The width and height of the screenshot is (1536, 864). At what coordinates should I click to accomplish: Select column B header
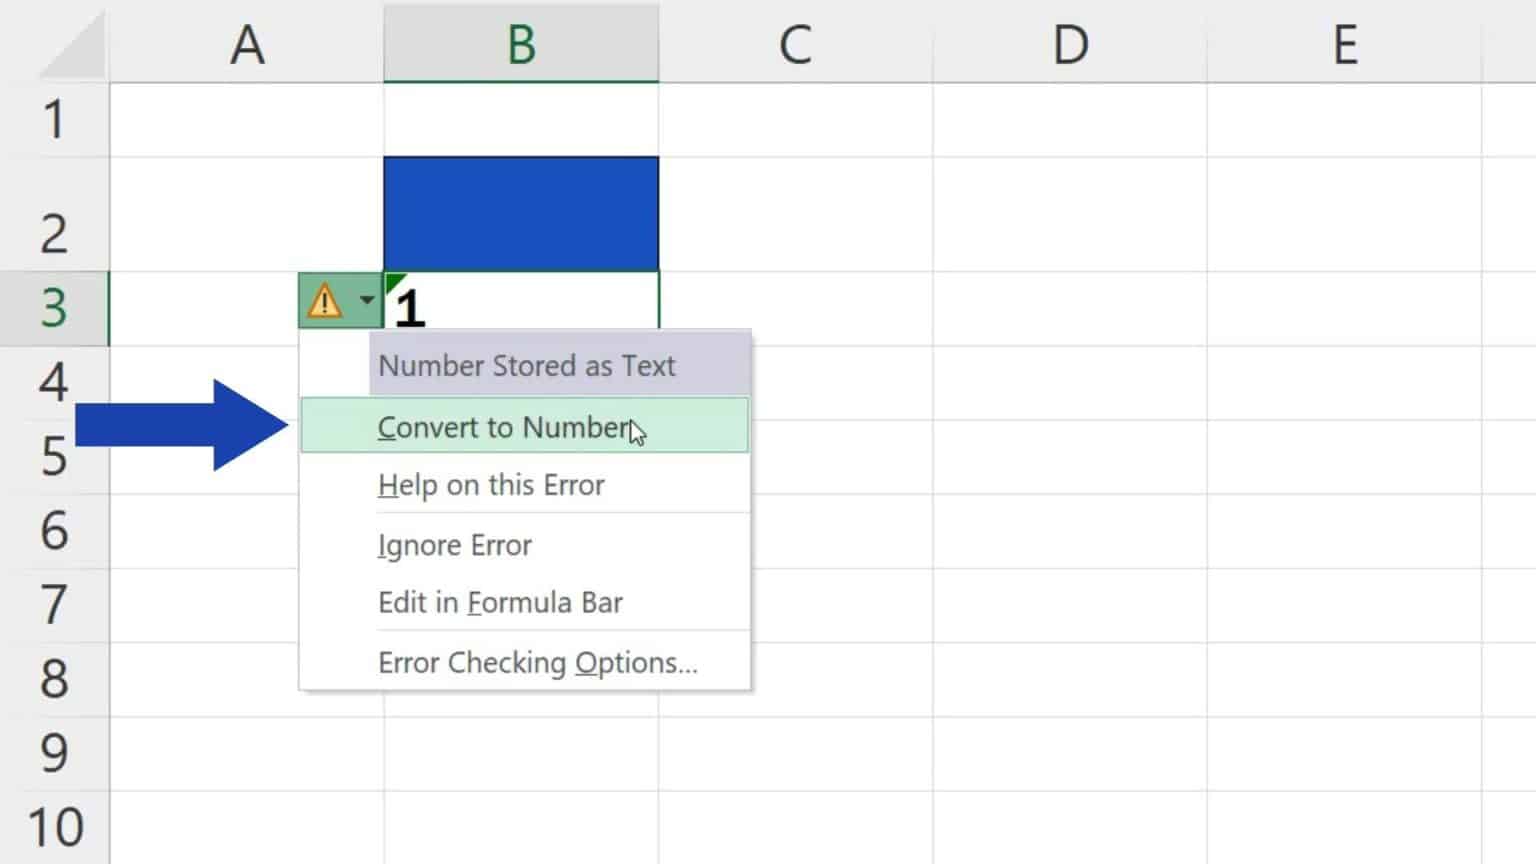point(520,44)
